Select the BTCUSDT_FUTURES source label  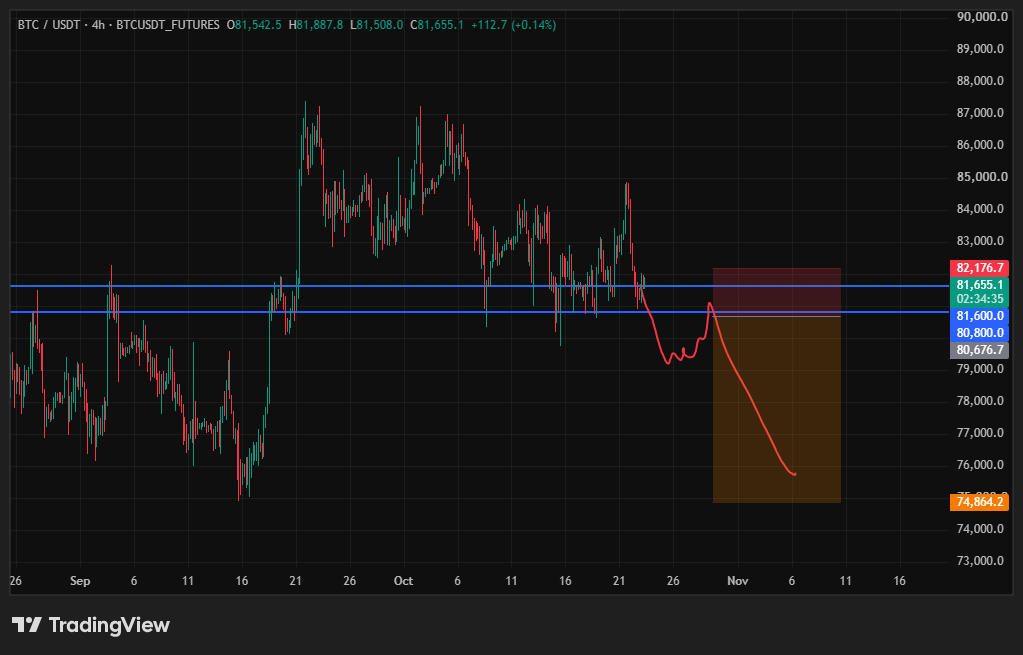pos(168,25)
